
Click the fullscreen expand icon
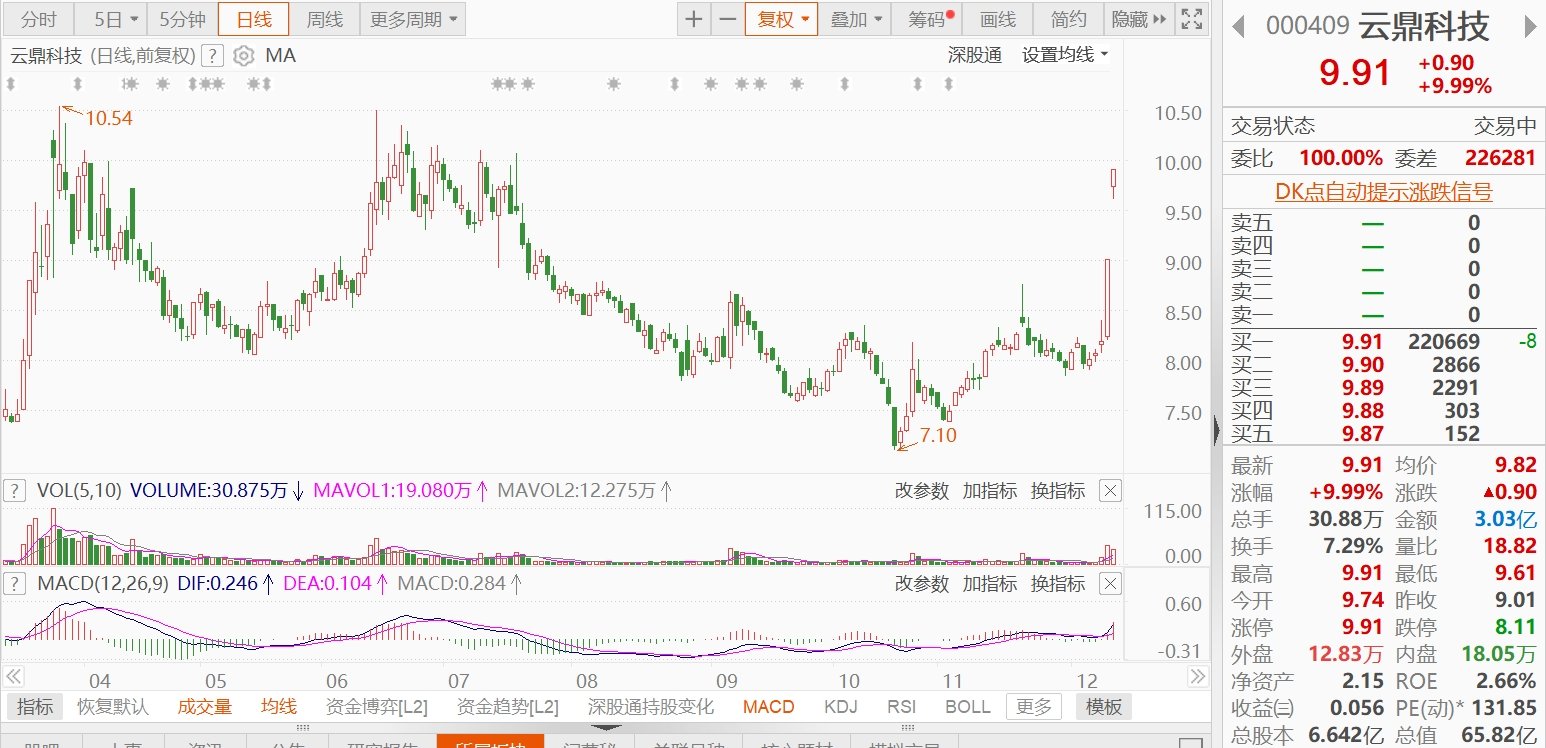pyautogui.click(x=1191, y=19)
